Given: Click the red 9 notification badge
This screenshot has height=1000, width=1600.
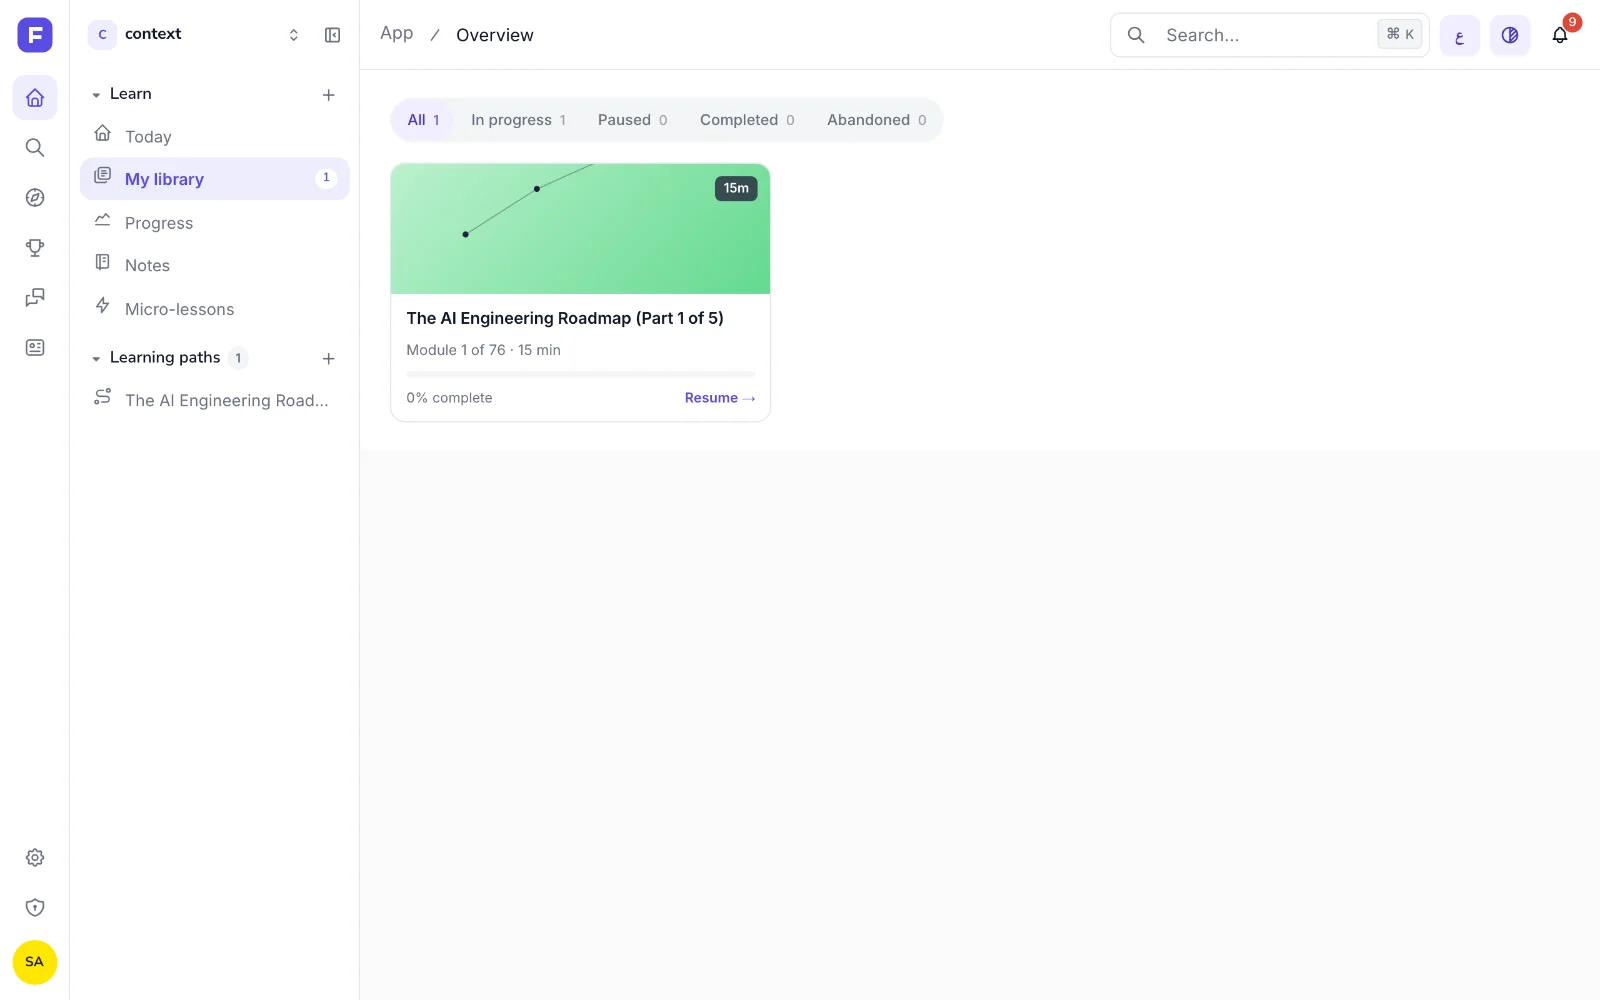Looking at the screenshot, I should pyautogui.click(x=1572, y=22).
